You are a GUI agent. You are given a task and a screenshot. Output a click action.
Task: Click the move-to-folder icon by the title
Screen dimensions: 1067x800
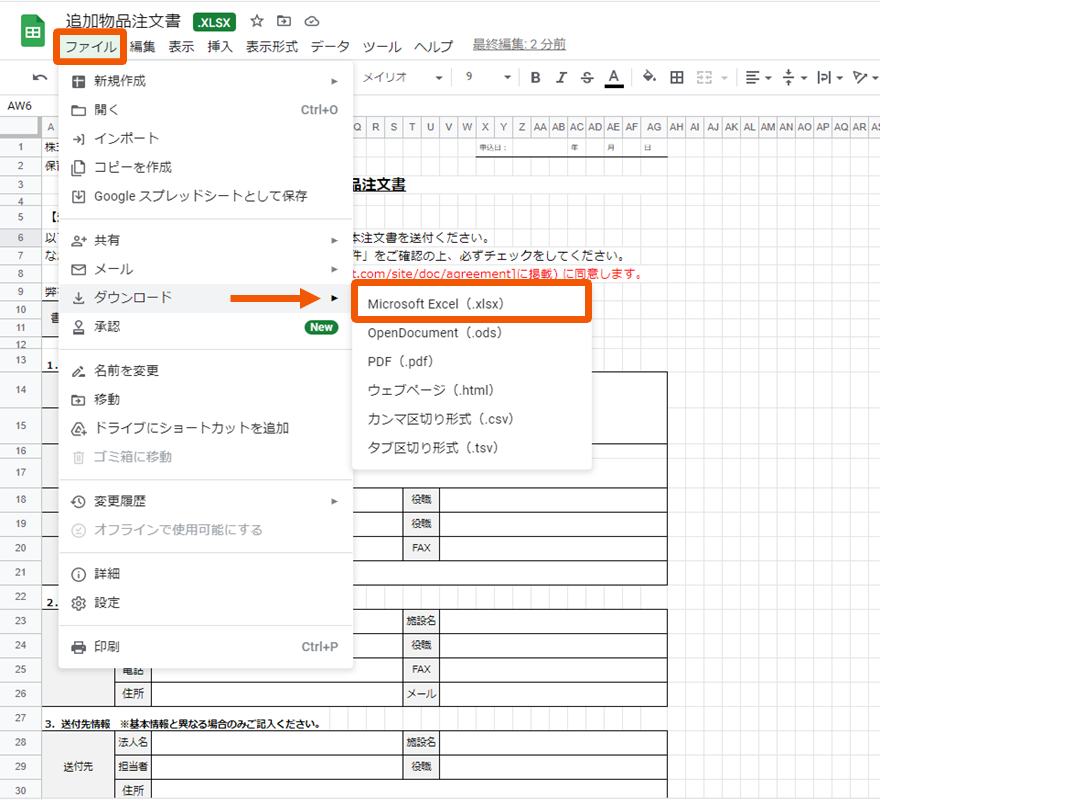click(x=284, y=21)
